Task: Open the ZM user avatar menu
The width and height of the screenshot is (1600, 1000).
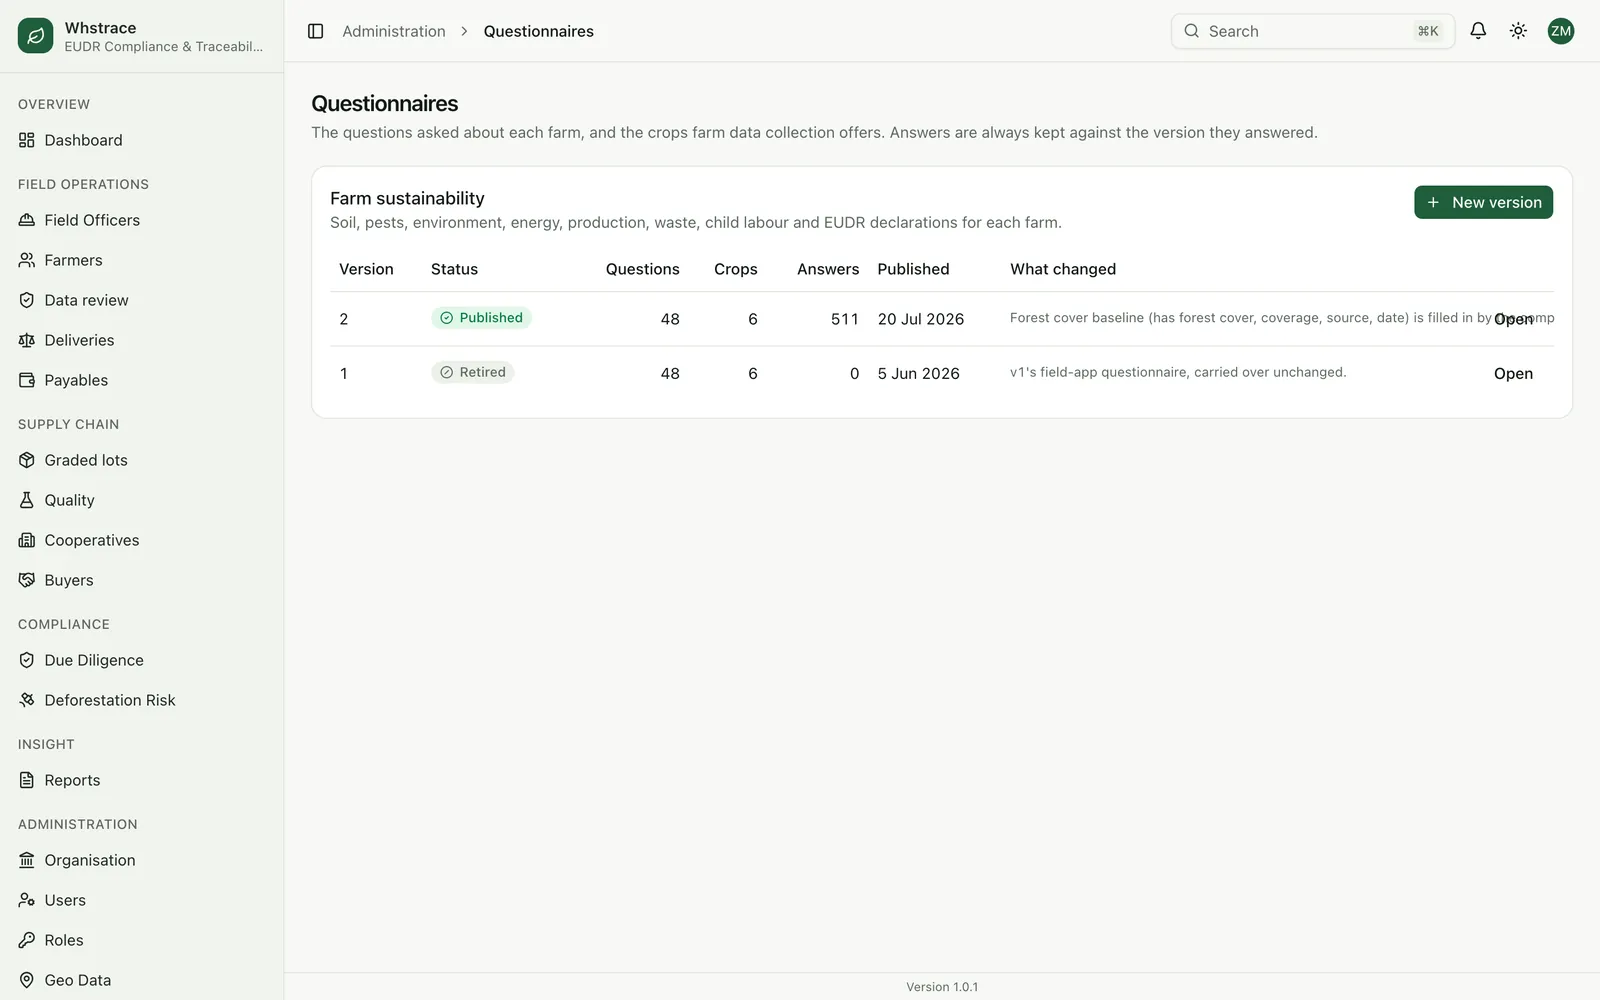Action: 1560,31
